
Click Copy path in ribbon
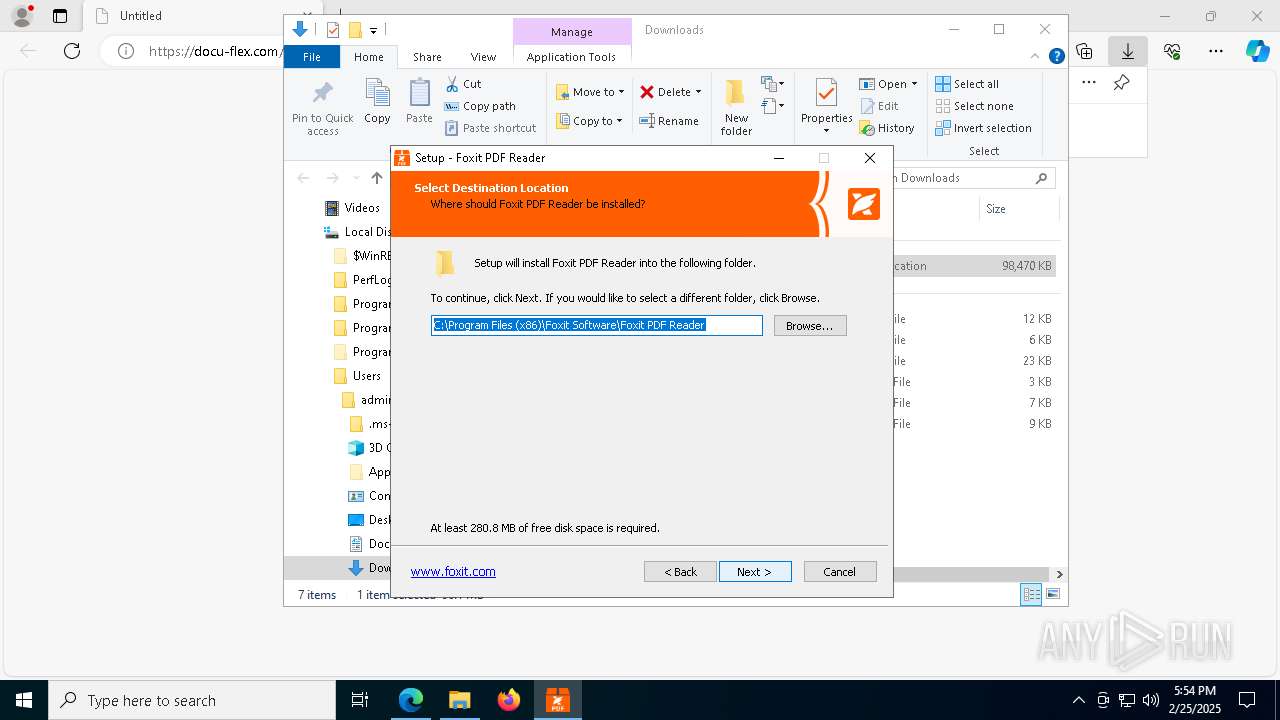pyautogui.click(x=480, y=106)
